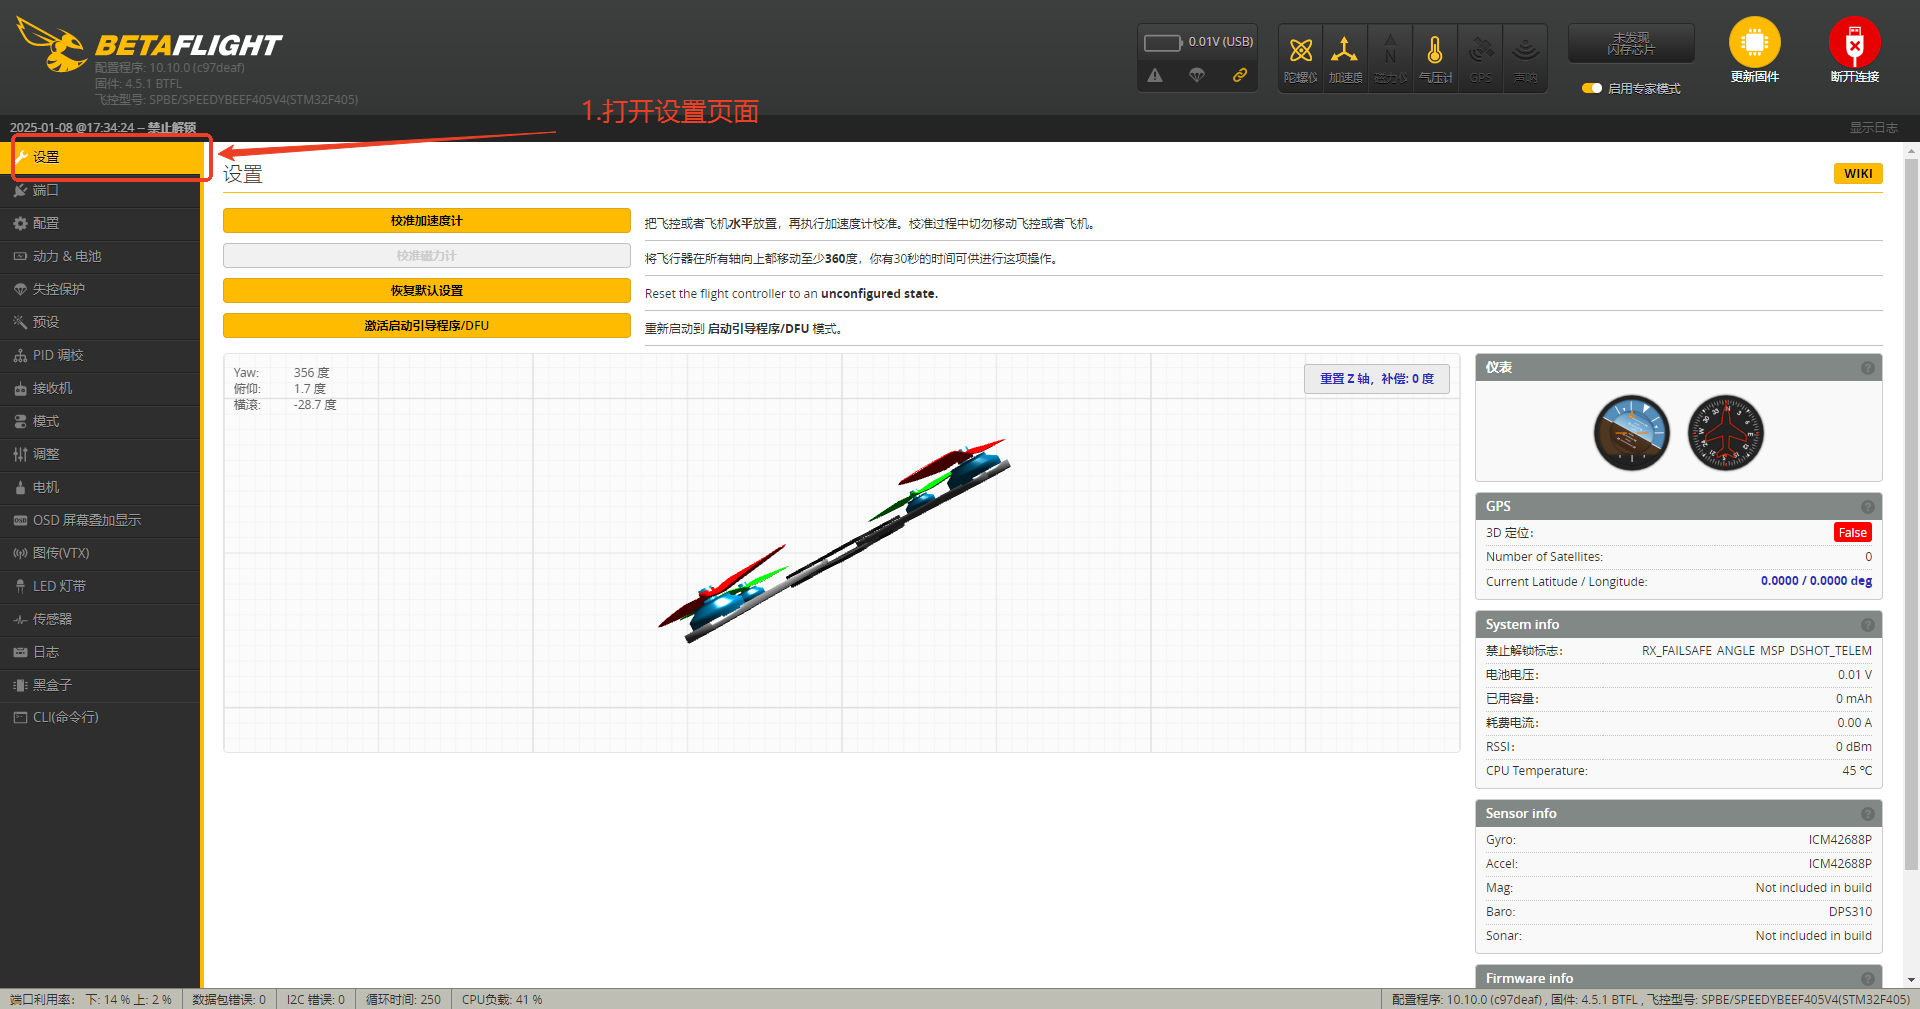
Task: Select the 设置 setup tab
Action: click(100, 157)
